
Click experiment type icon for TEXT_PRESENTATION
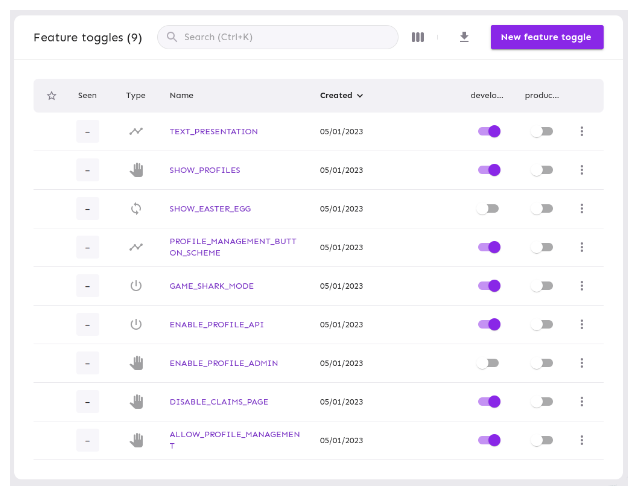point(136,131)
